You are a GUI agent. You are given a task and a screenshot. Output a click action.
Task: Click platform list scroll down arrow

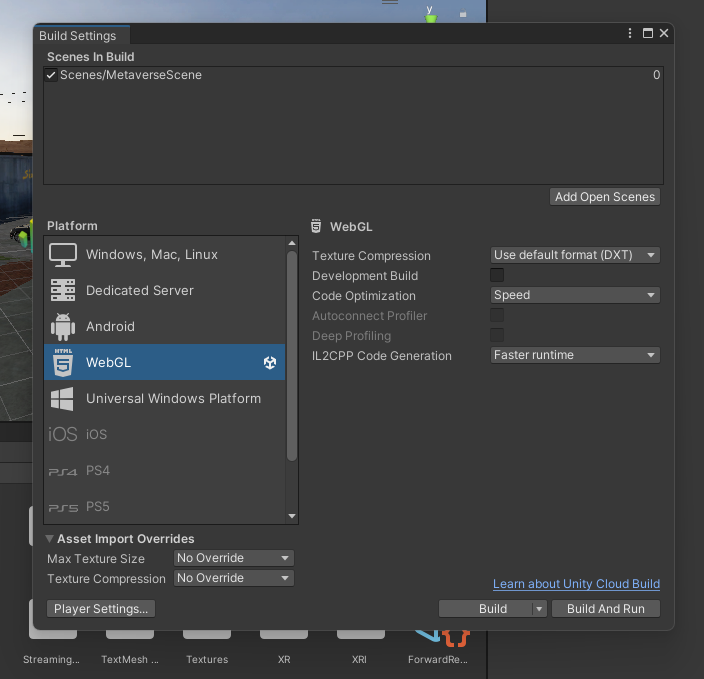point(292,516)
